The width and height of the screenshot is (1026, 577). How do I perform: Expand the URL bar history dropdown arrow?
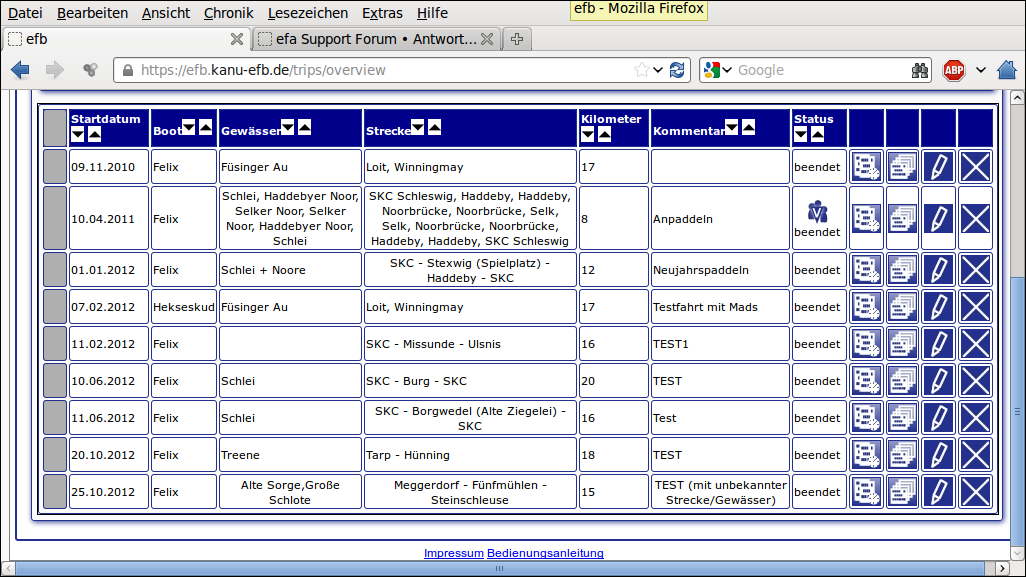click(658, 70)
